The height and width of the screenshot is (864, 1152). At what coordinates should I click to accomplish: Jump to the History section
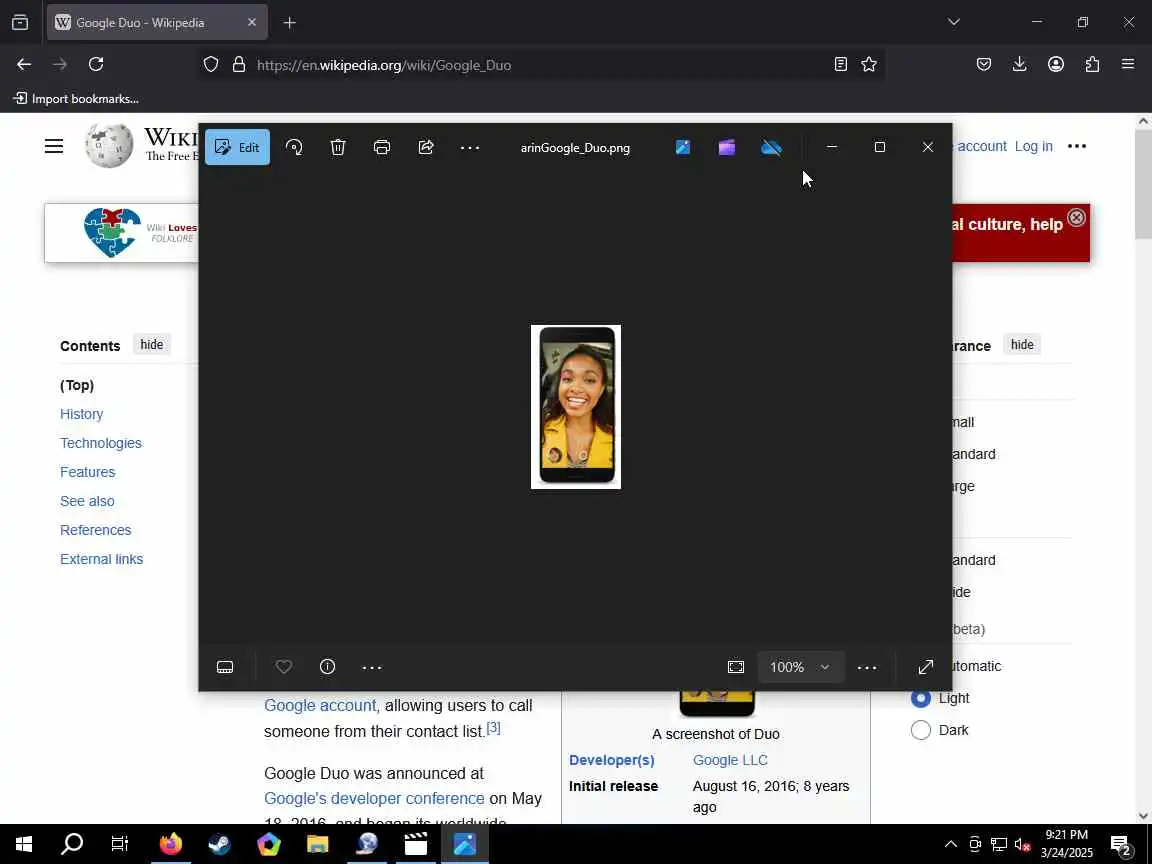coord(82,414)
